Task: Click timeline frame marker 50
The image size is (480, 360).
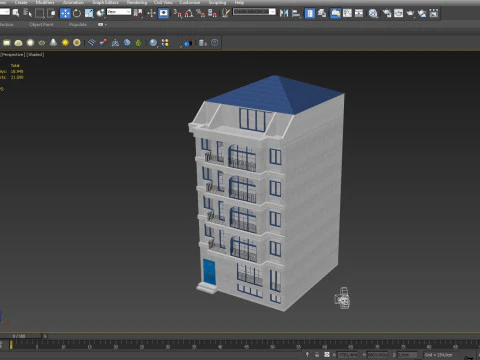Action: click(x=272, y=347)
